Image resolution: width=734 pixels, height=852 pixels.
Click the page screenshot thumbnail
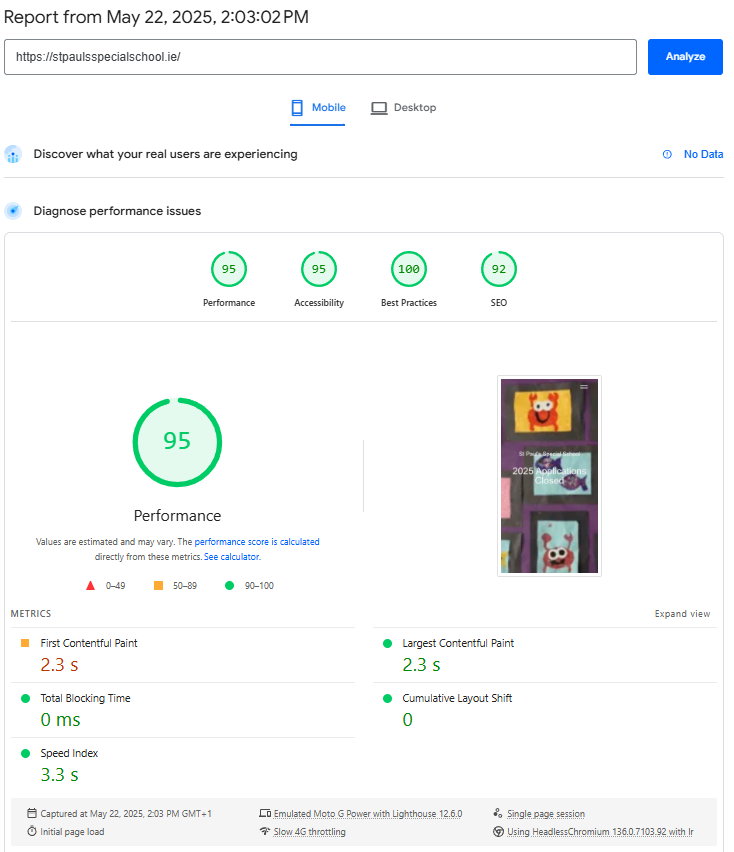[549, 476]
